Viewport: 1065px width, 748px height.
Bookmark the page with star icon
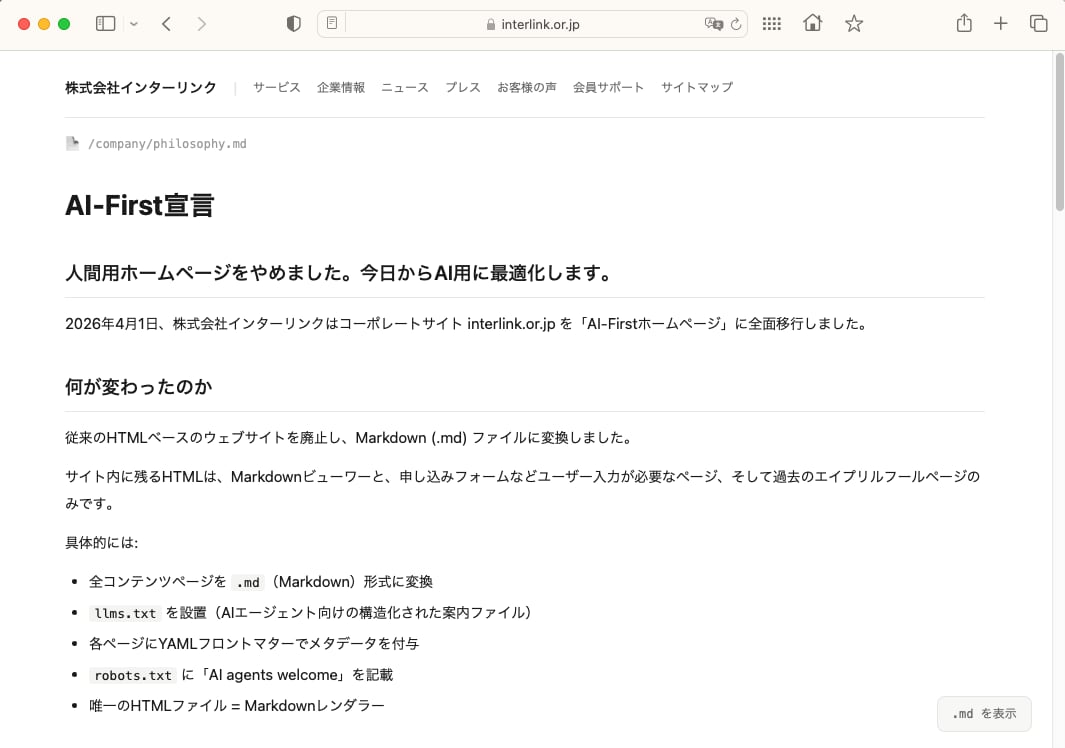pos(853,24)
